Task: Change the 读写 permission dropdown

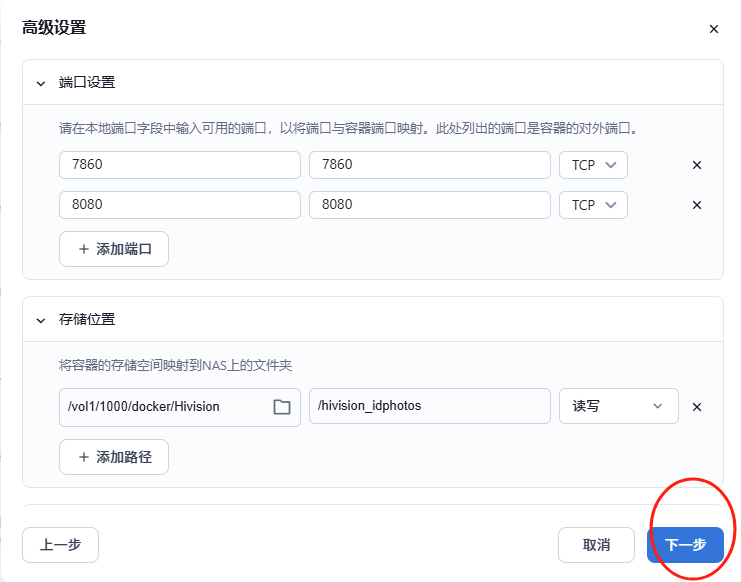Action: point(618,406)
